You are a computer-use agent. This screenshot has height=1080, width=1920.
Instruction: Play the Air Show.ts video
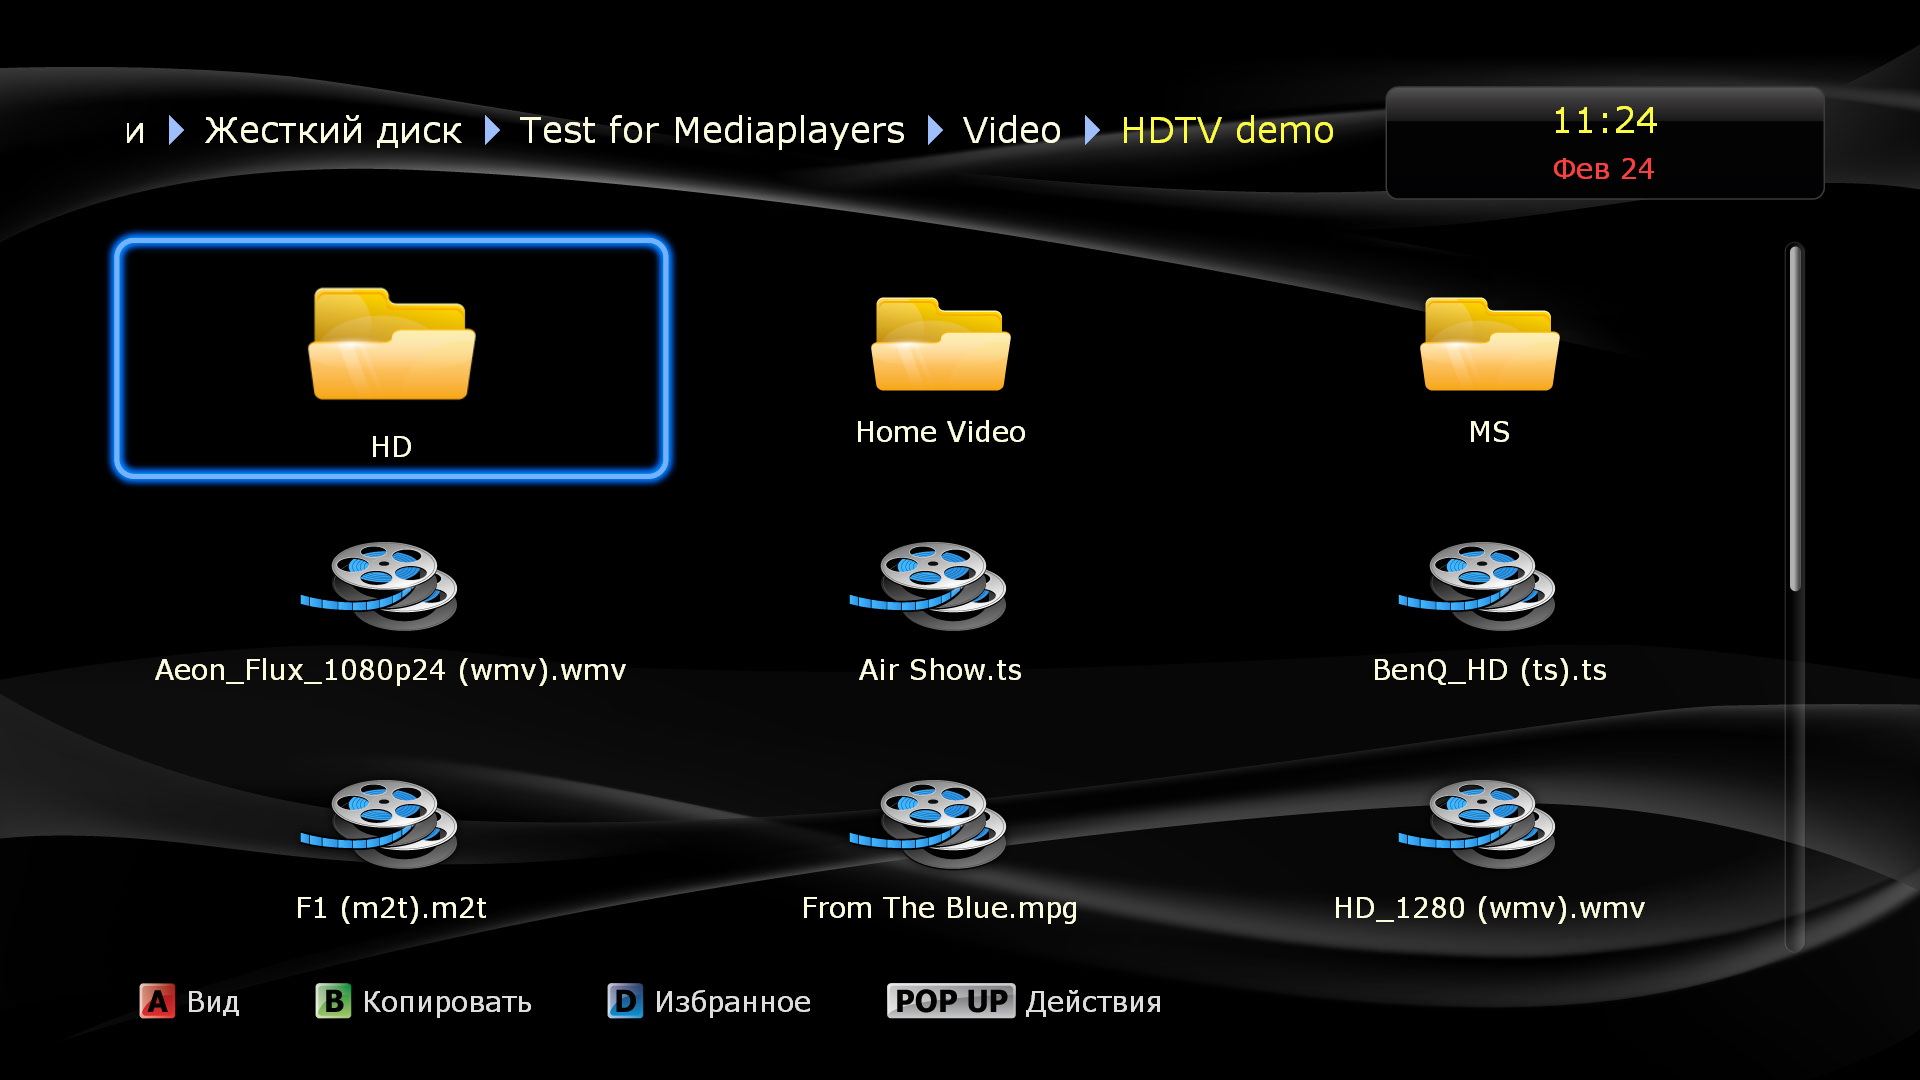point(929,586)
